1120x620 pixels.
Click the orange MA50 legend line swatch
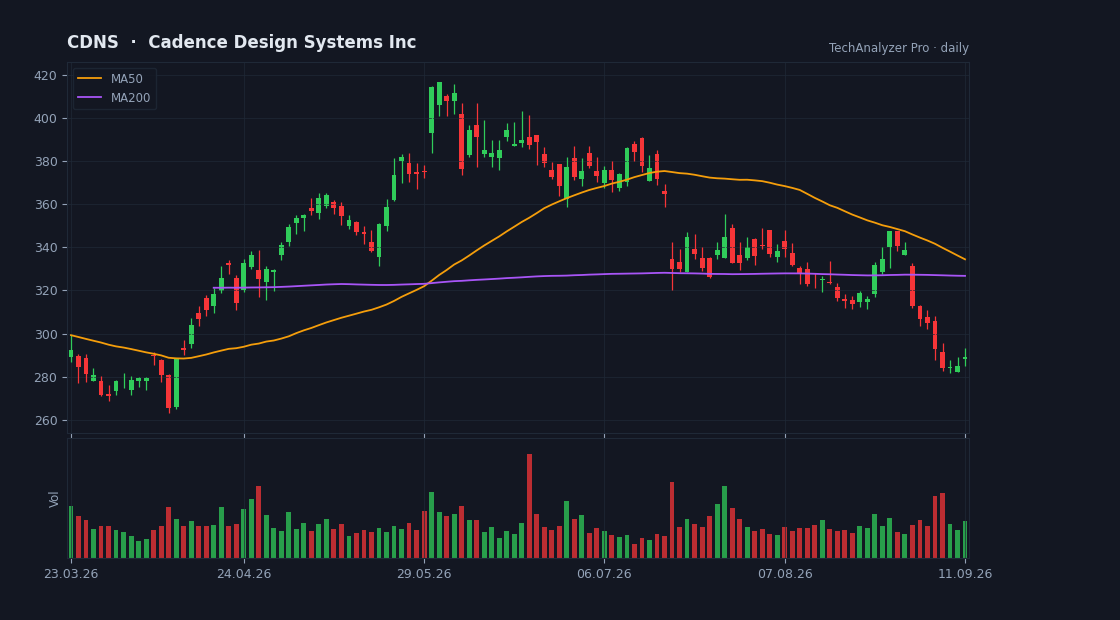89,79
